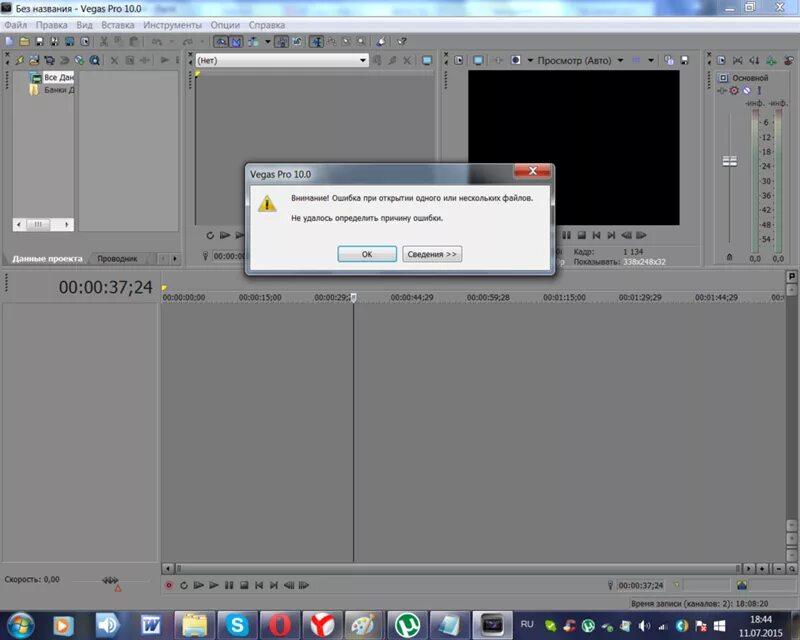Expand the preview overlays grid dropdown arrow
This screenshot has width=800, height=640.
[651, 60]
